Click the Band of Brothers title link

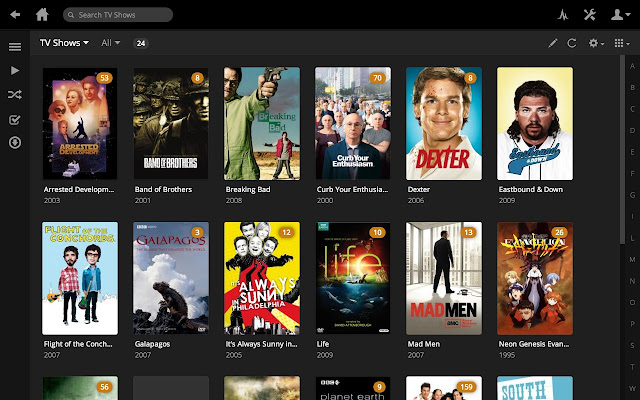(x=163, y=189)
